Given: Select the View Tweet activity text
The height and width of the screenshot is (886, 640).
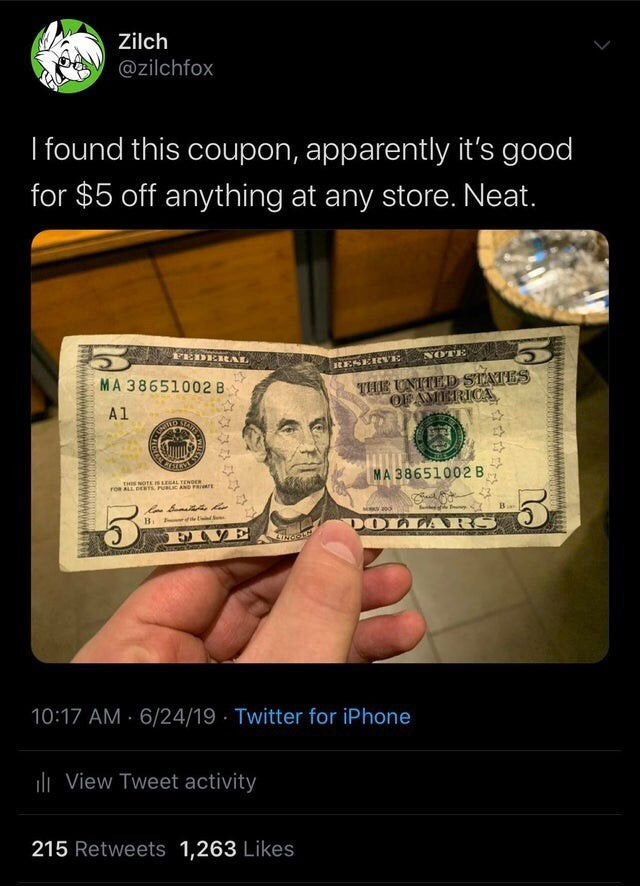Looking at the screenshot, I should [161, 781].
